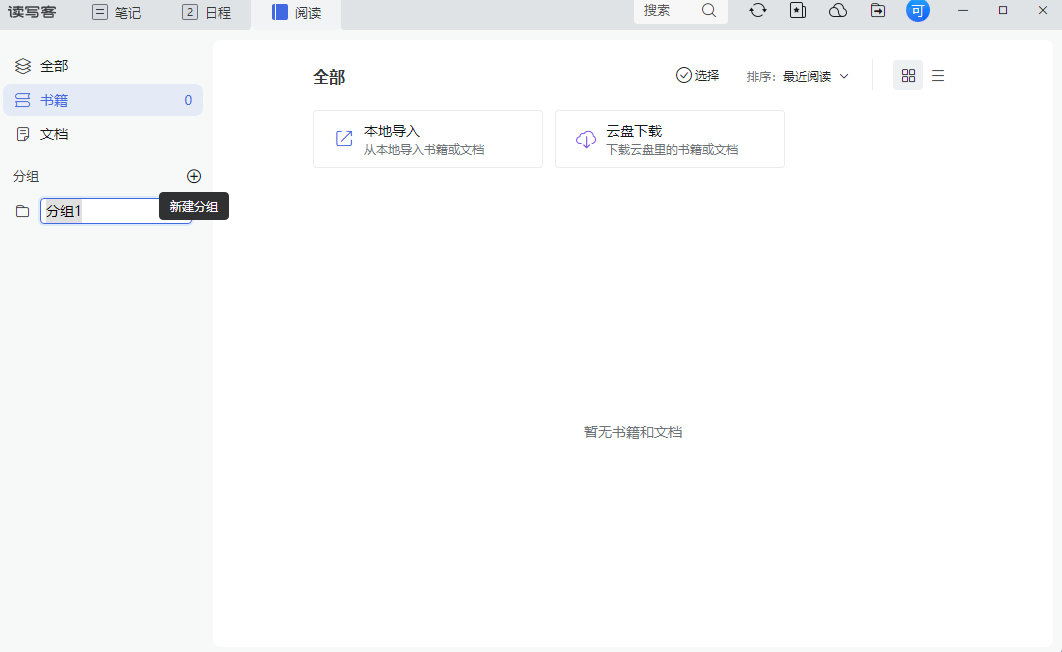This screenshot has width=1062, height=652.
Task: Click the cloud storage icon in the title bar
Action: pos(837,10)
